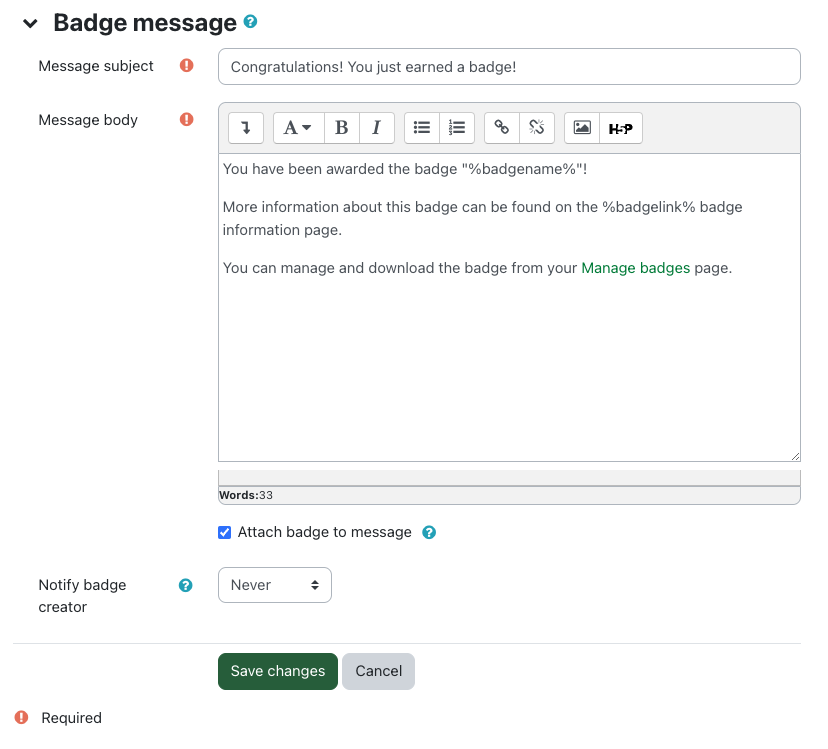Click the insert link icon
The height and width of the screenshot is (749, 828).
pyautogui.click(x=502, y=128)
